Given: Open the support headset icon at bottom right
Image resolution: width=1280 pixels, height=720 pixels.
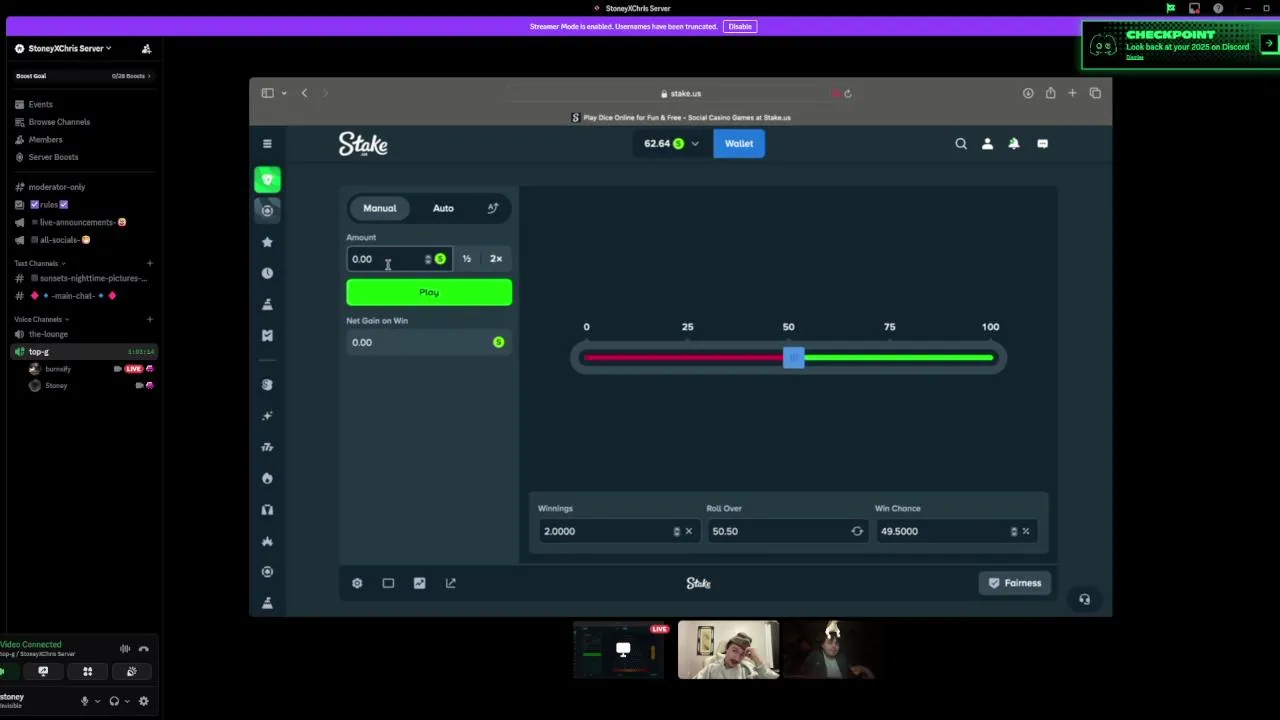Looking at the screenshot, I should (1084, 599).
